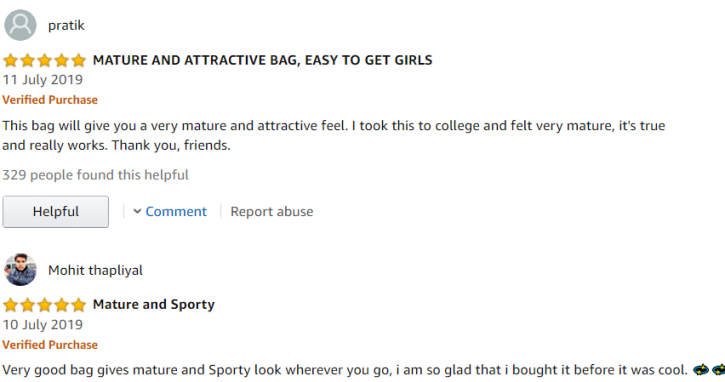Open Mohit thapliyal's reviewer name
The image size is (725, 382).
[95, 270]
